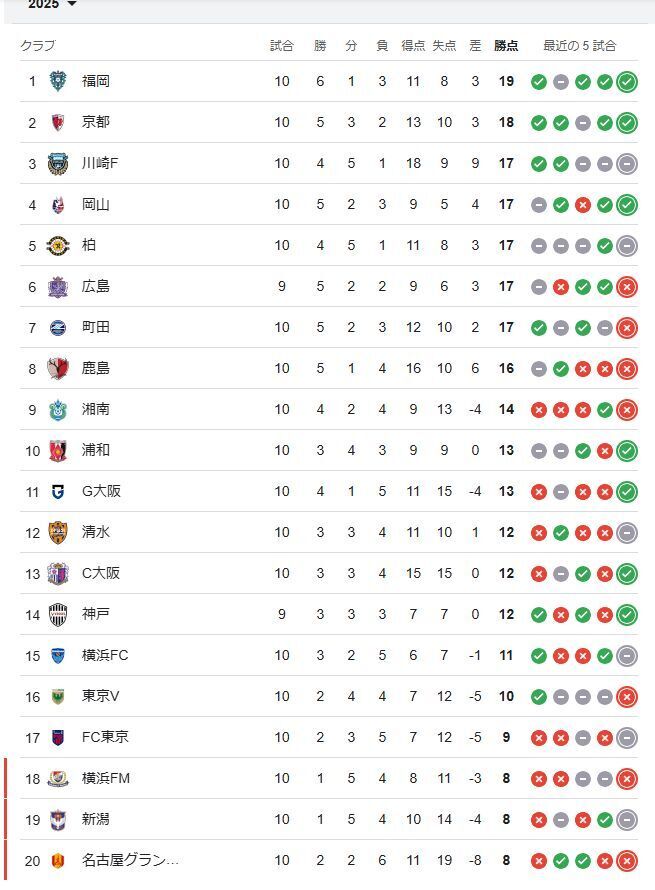
Task: Click the 神戸 club crest icon
Action: point(58,615)
